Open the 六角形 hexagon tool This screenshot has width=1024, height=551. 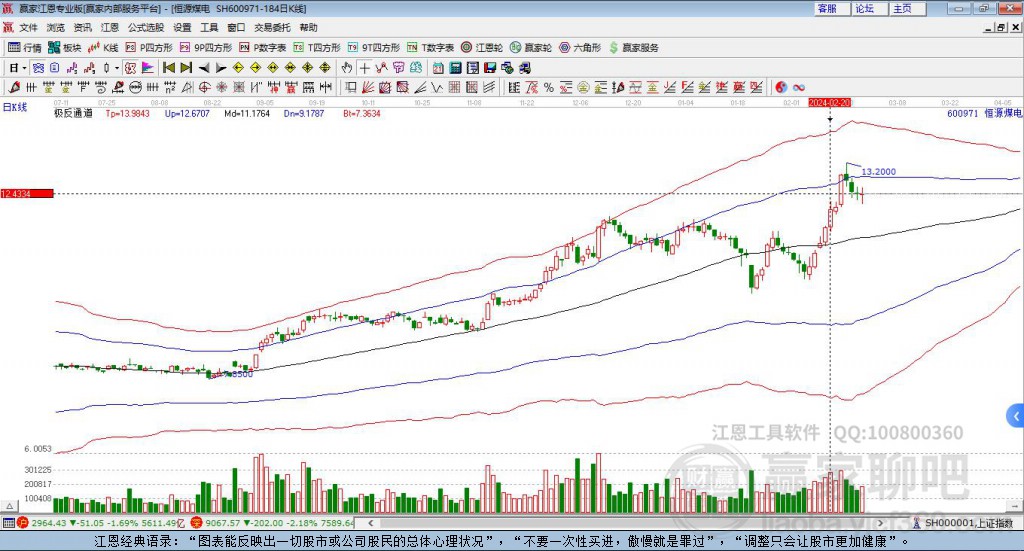(x=580, y=48)
